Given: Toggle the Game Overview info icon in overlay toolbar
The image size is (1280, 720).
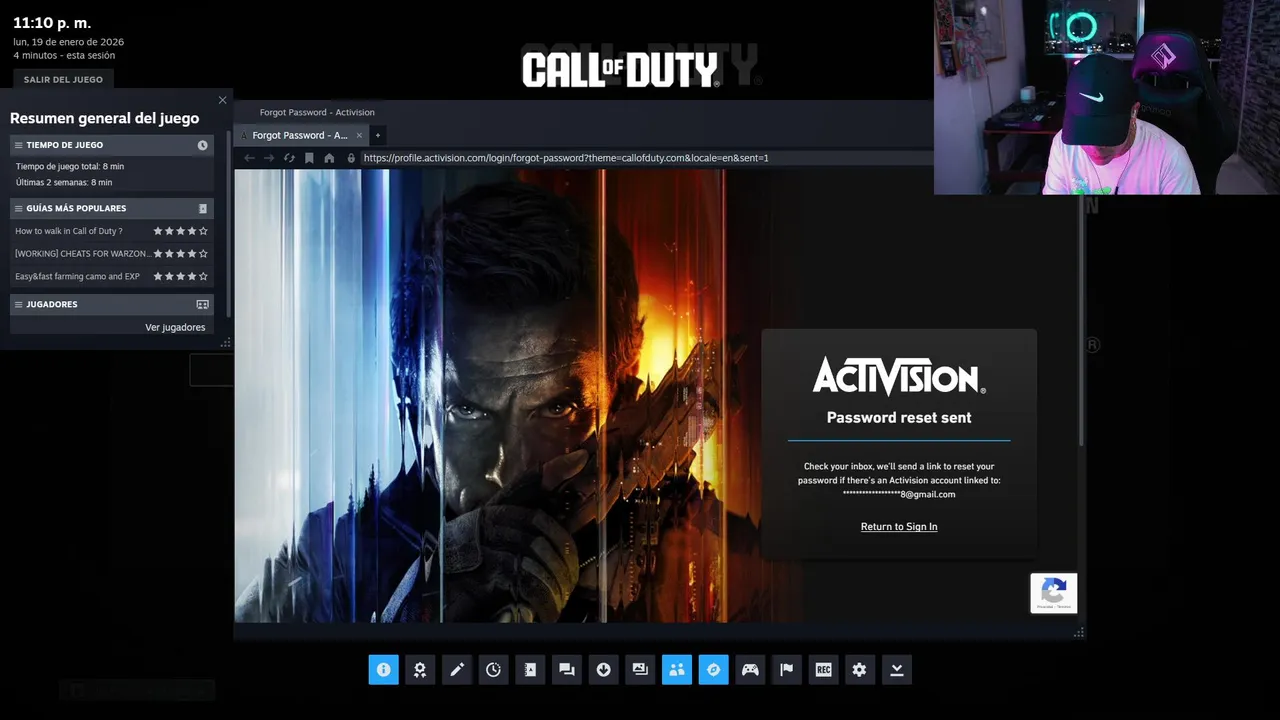Looking at the screenshot, I should tap(383, 670).
